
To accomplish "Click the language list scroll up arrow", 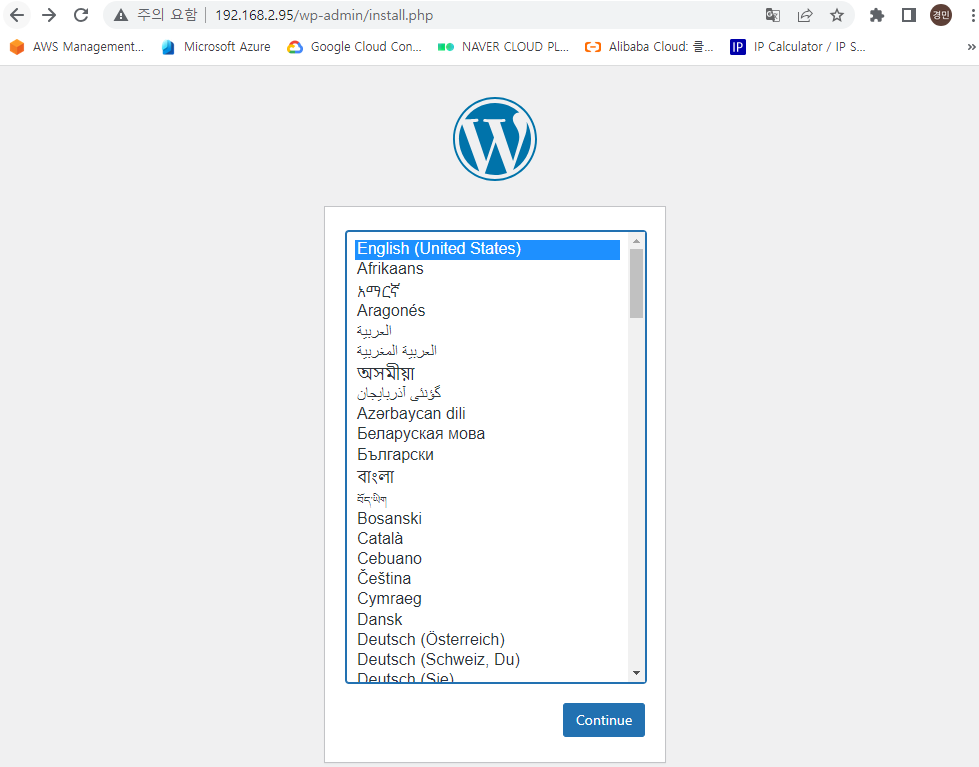I will coord(636,241).
